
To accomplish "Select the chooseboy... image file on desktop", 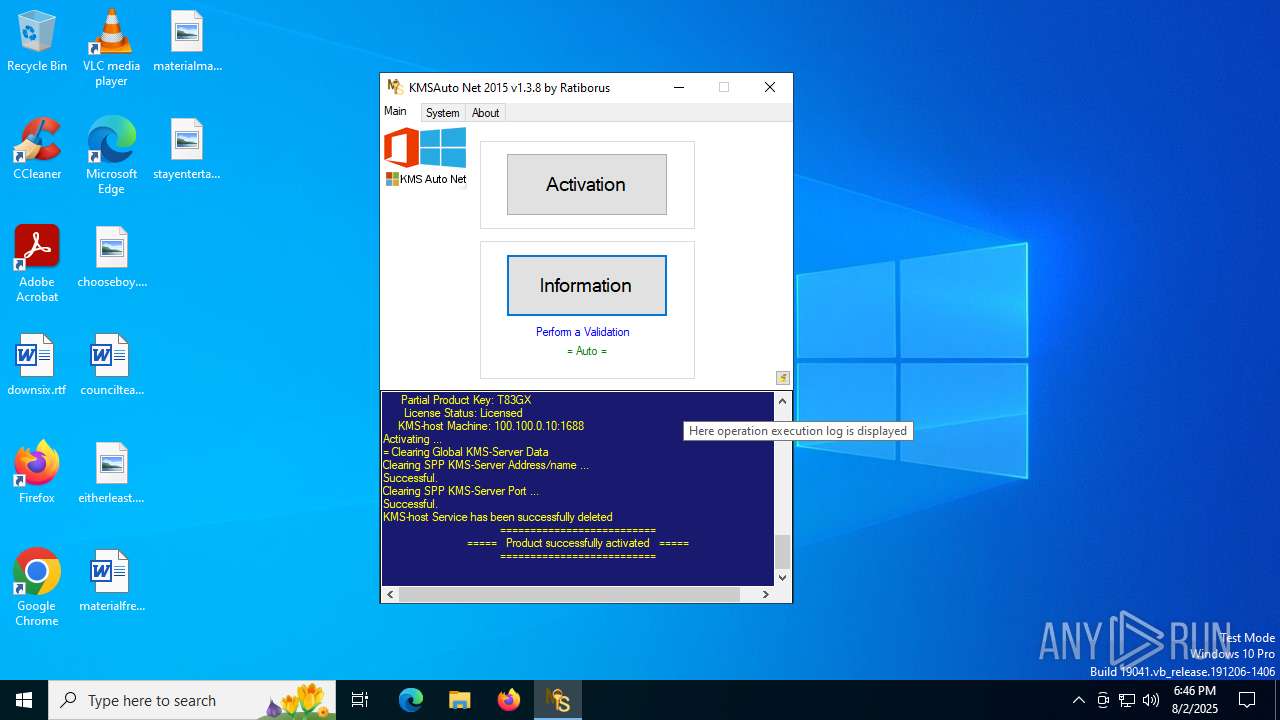I will (112, 257).
